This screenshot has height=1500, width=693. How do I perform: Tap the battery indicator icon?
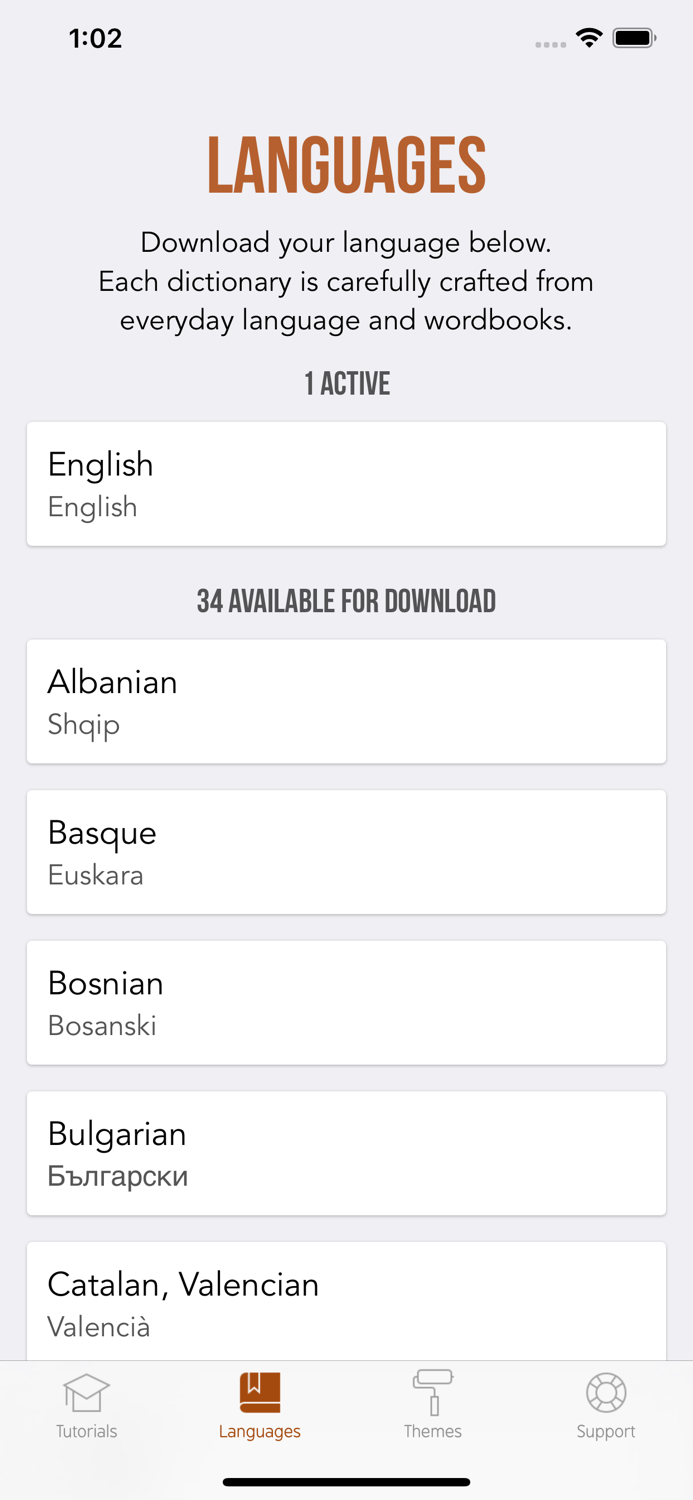tap(634, 38)
